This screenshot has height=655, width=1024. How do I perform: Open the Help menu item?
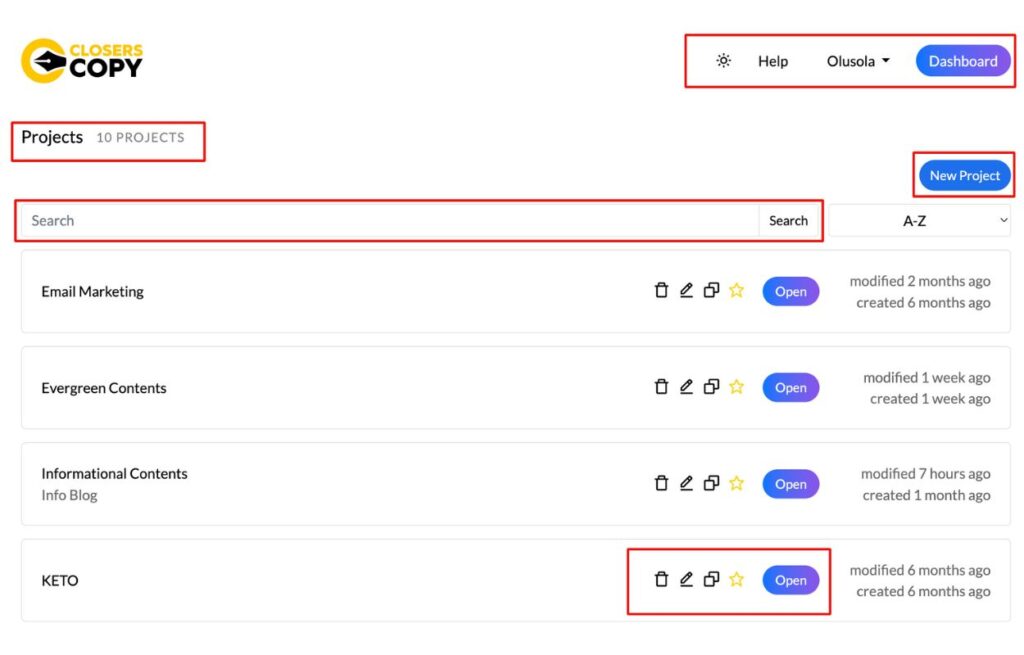(773, 61)
